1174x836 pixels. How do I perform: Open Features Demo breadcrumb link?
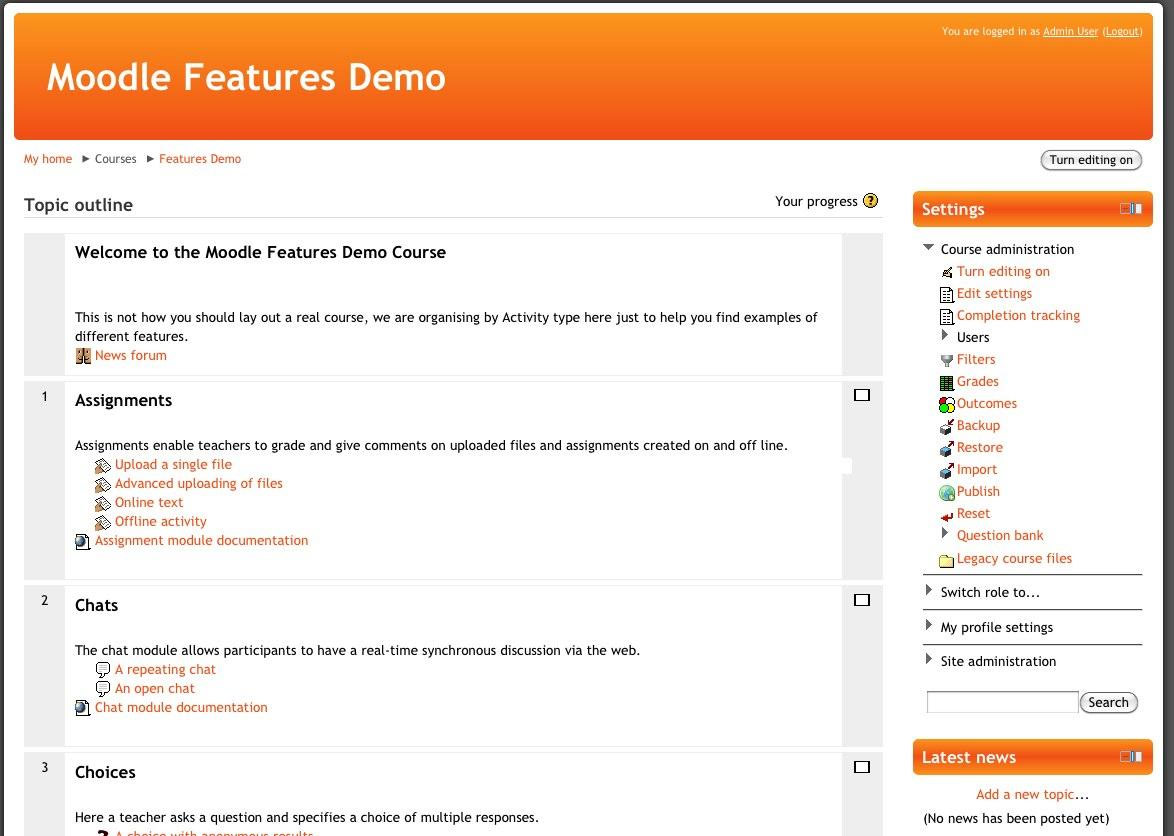point(200,159)
